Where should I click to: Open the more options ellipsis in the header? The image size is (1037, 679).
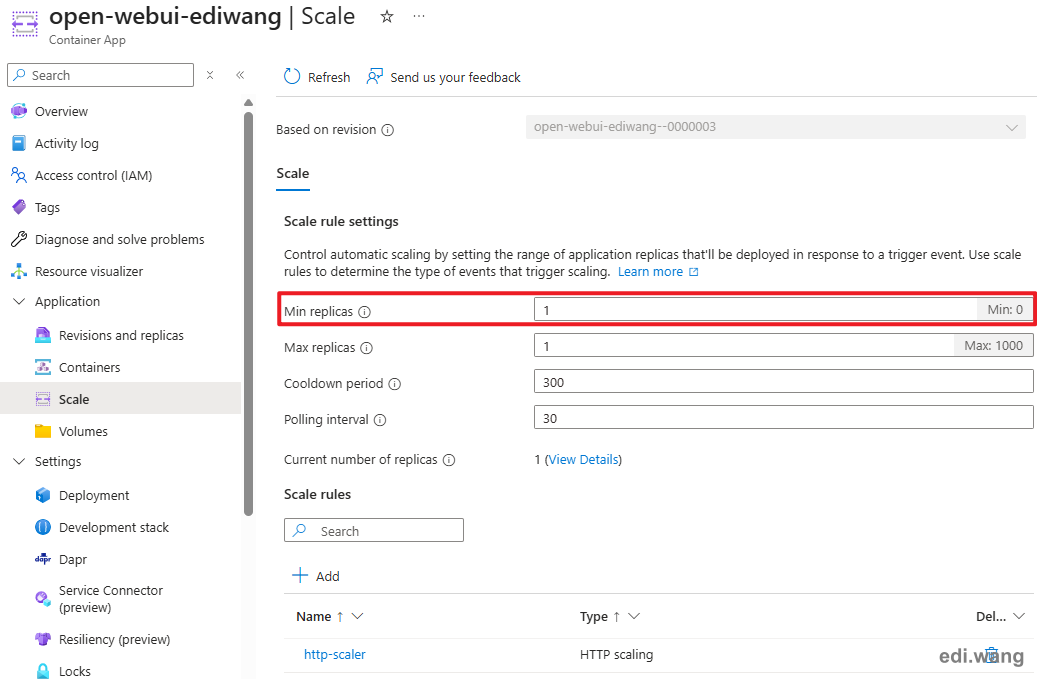pos(419,16)
